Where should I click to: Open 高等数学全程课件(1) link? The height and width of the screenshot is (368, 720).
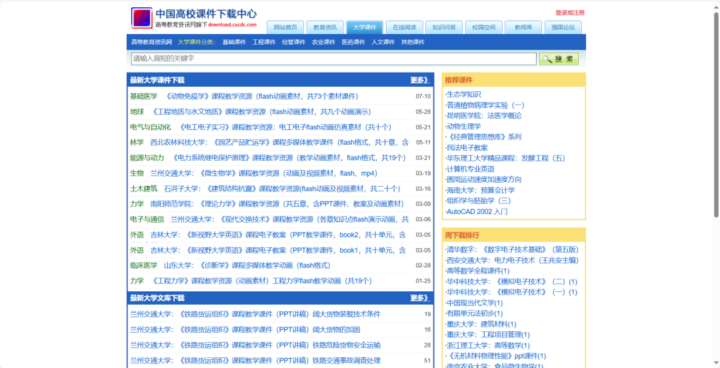click(478, 271)
